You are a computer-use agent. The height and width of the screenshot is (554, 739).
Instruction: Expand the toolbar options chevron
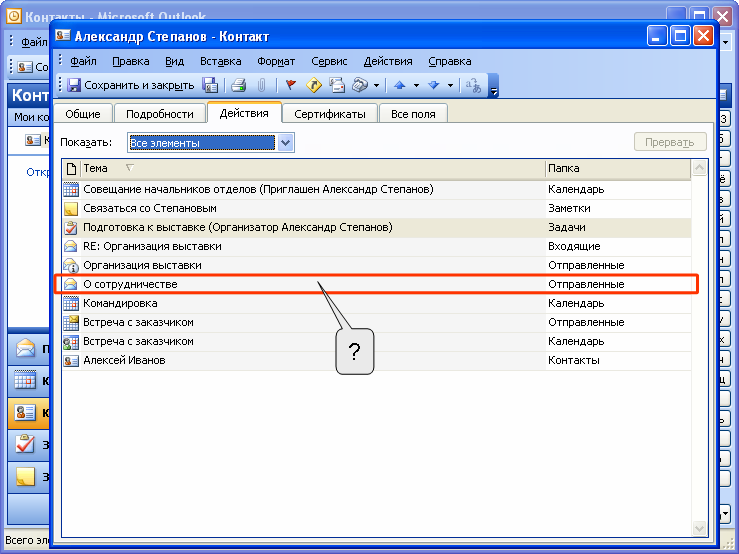[493, 85]
